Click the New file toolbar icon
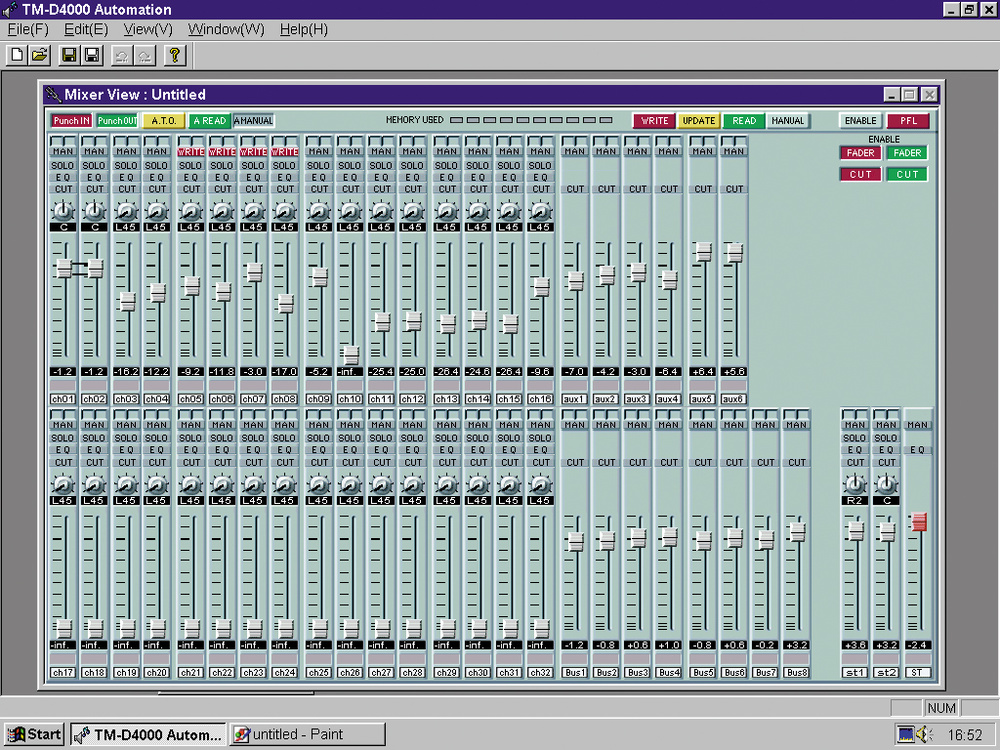This screenshot has width=1000, height=750. (x=17, y=56)
